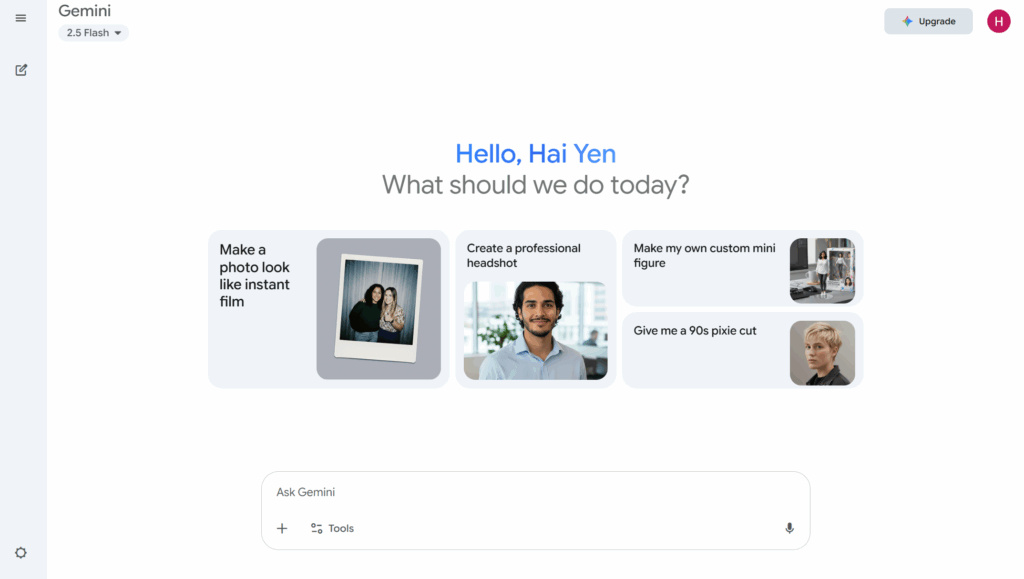Select "Give me a 90s pixie cut"
The width and height of the screenshot is (1024, 579).
click(695, 331)
